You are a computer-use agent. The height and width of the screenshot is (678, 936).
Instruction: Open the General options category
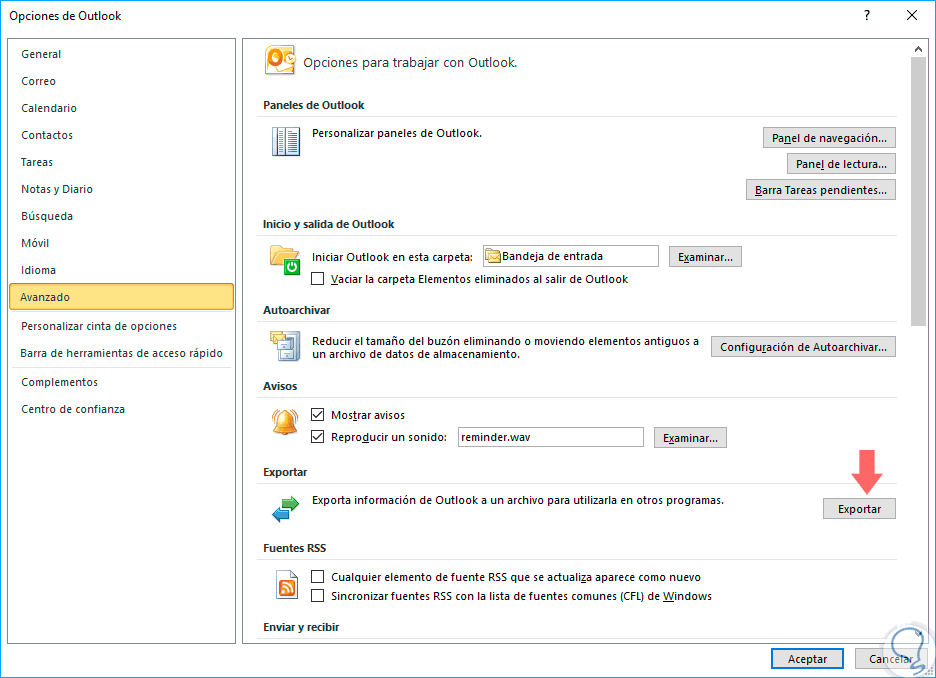[x=121, y=54]
